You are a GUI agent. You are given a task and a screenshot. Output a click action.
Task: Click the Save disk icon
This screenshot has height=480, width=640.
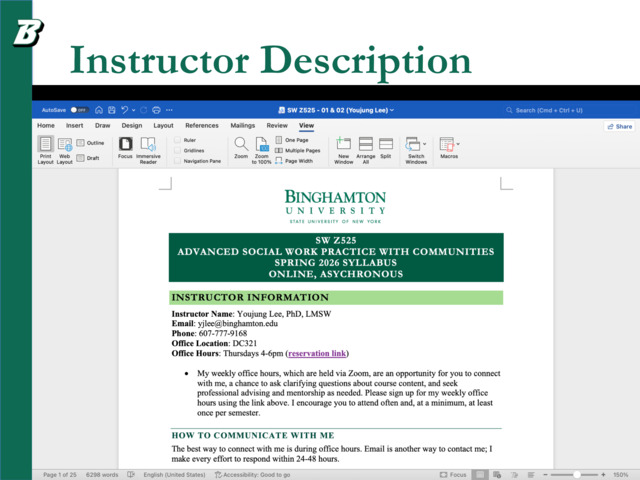[x=112, y=110]
